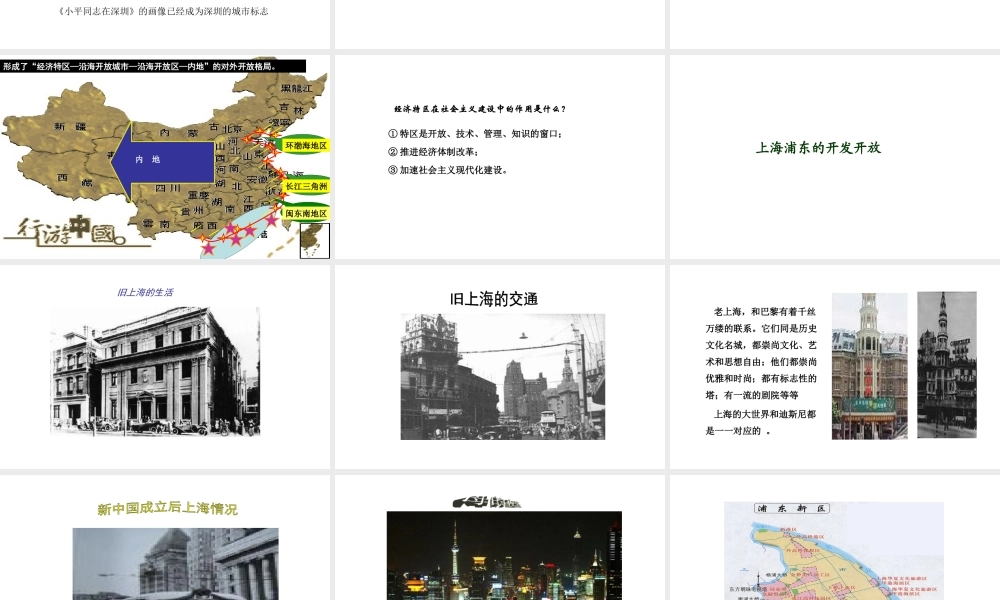1000x600 pixels.
Task: Open the 浦东新区 map slide
Action: pyautogui.click(x=833, y=550)
